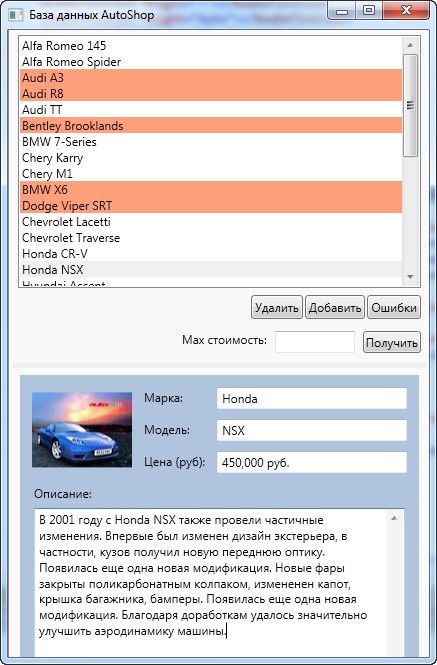
Task: Click the blue Honda NSX car thumbnail
Action: coord(82,430)
